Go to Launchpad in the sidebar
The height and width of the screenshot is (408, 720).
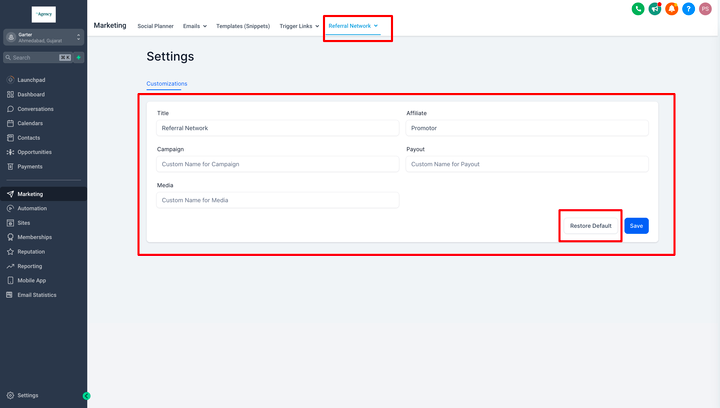31,79
